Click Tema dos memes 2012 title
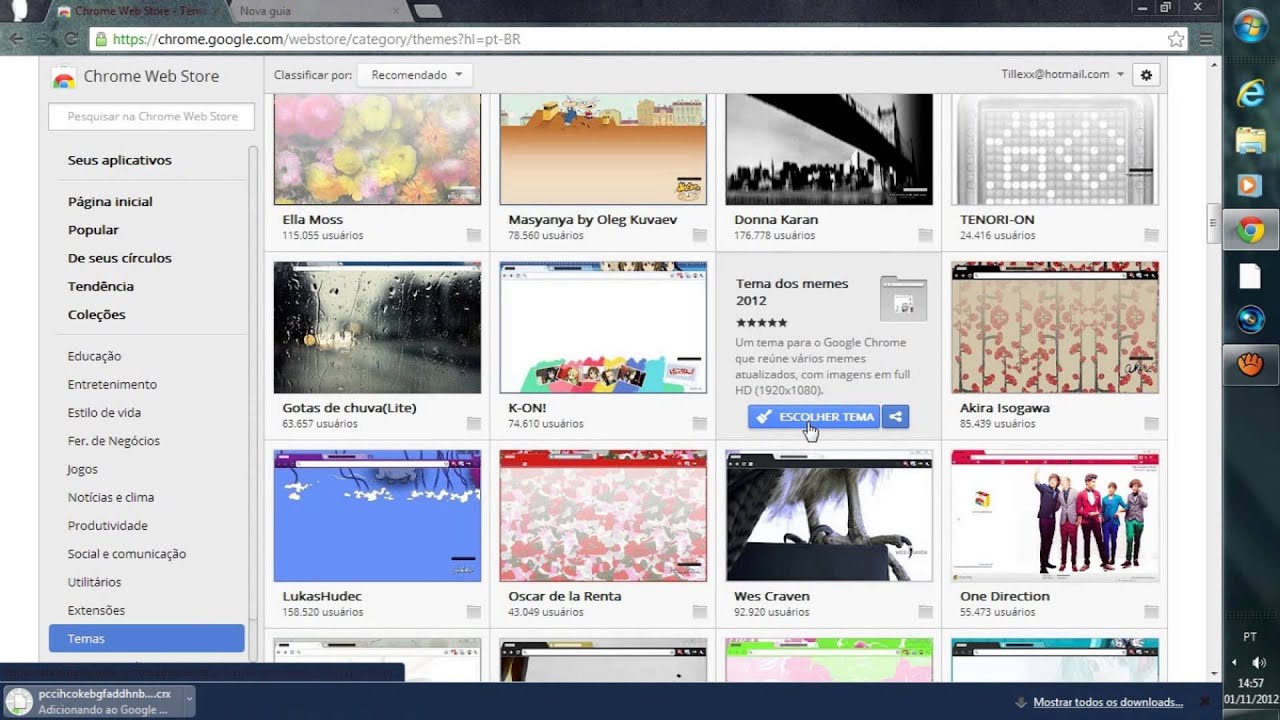 (x=792, y=292)
